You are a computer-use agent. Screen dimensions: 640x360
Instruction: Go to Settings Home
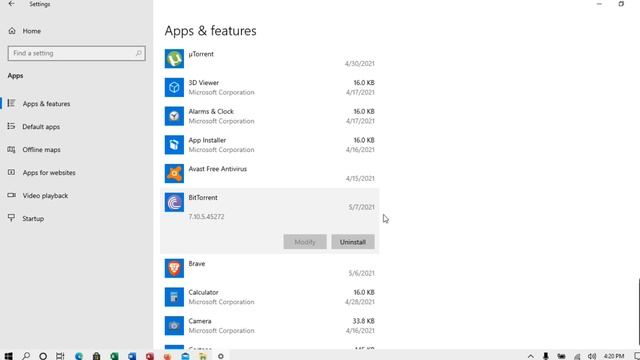tap(31, 31)
